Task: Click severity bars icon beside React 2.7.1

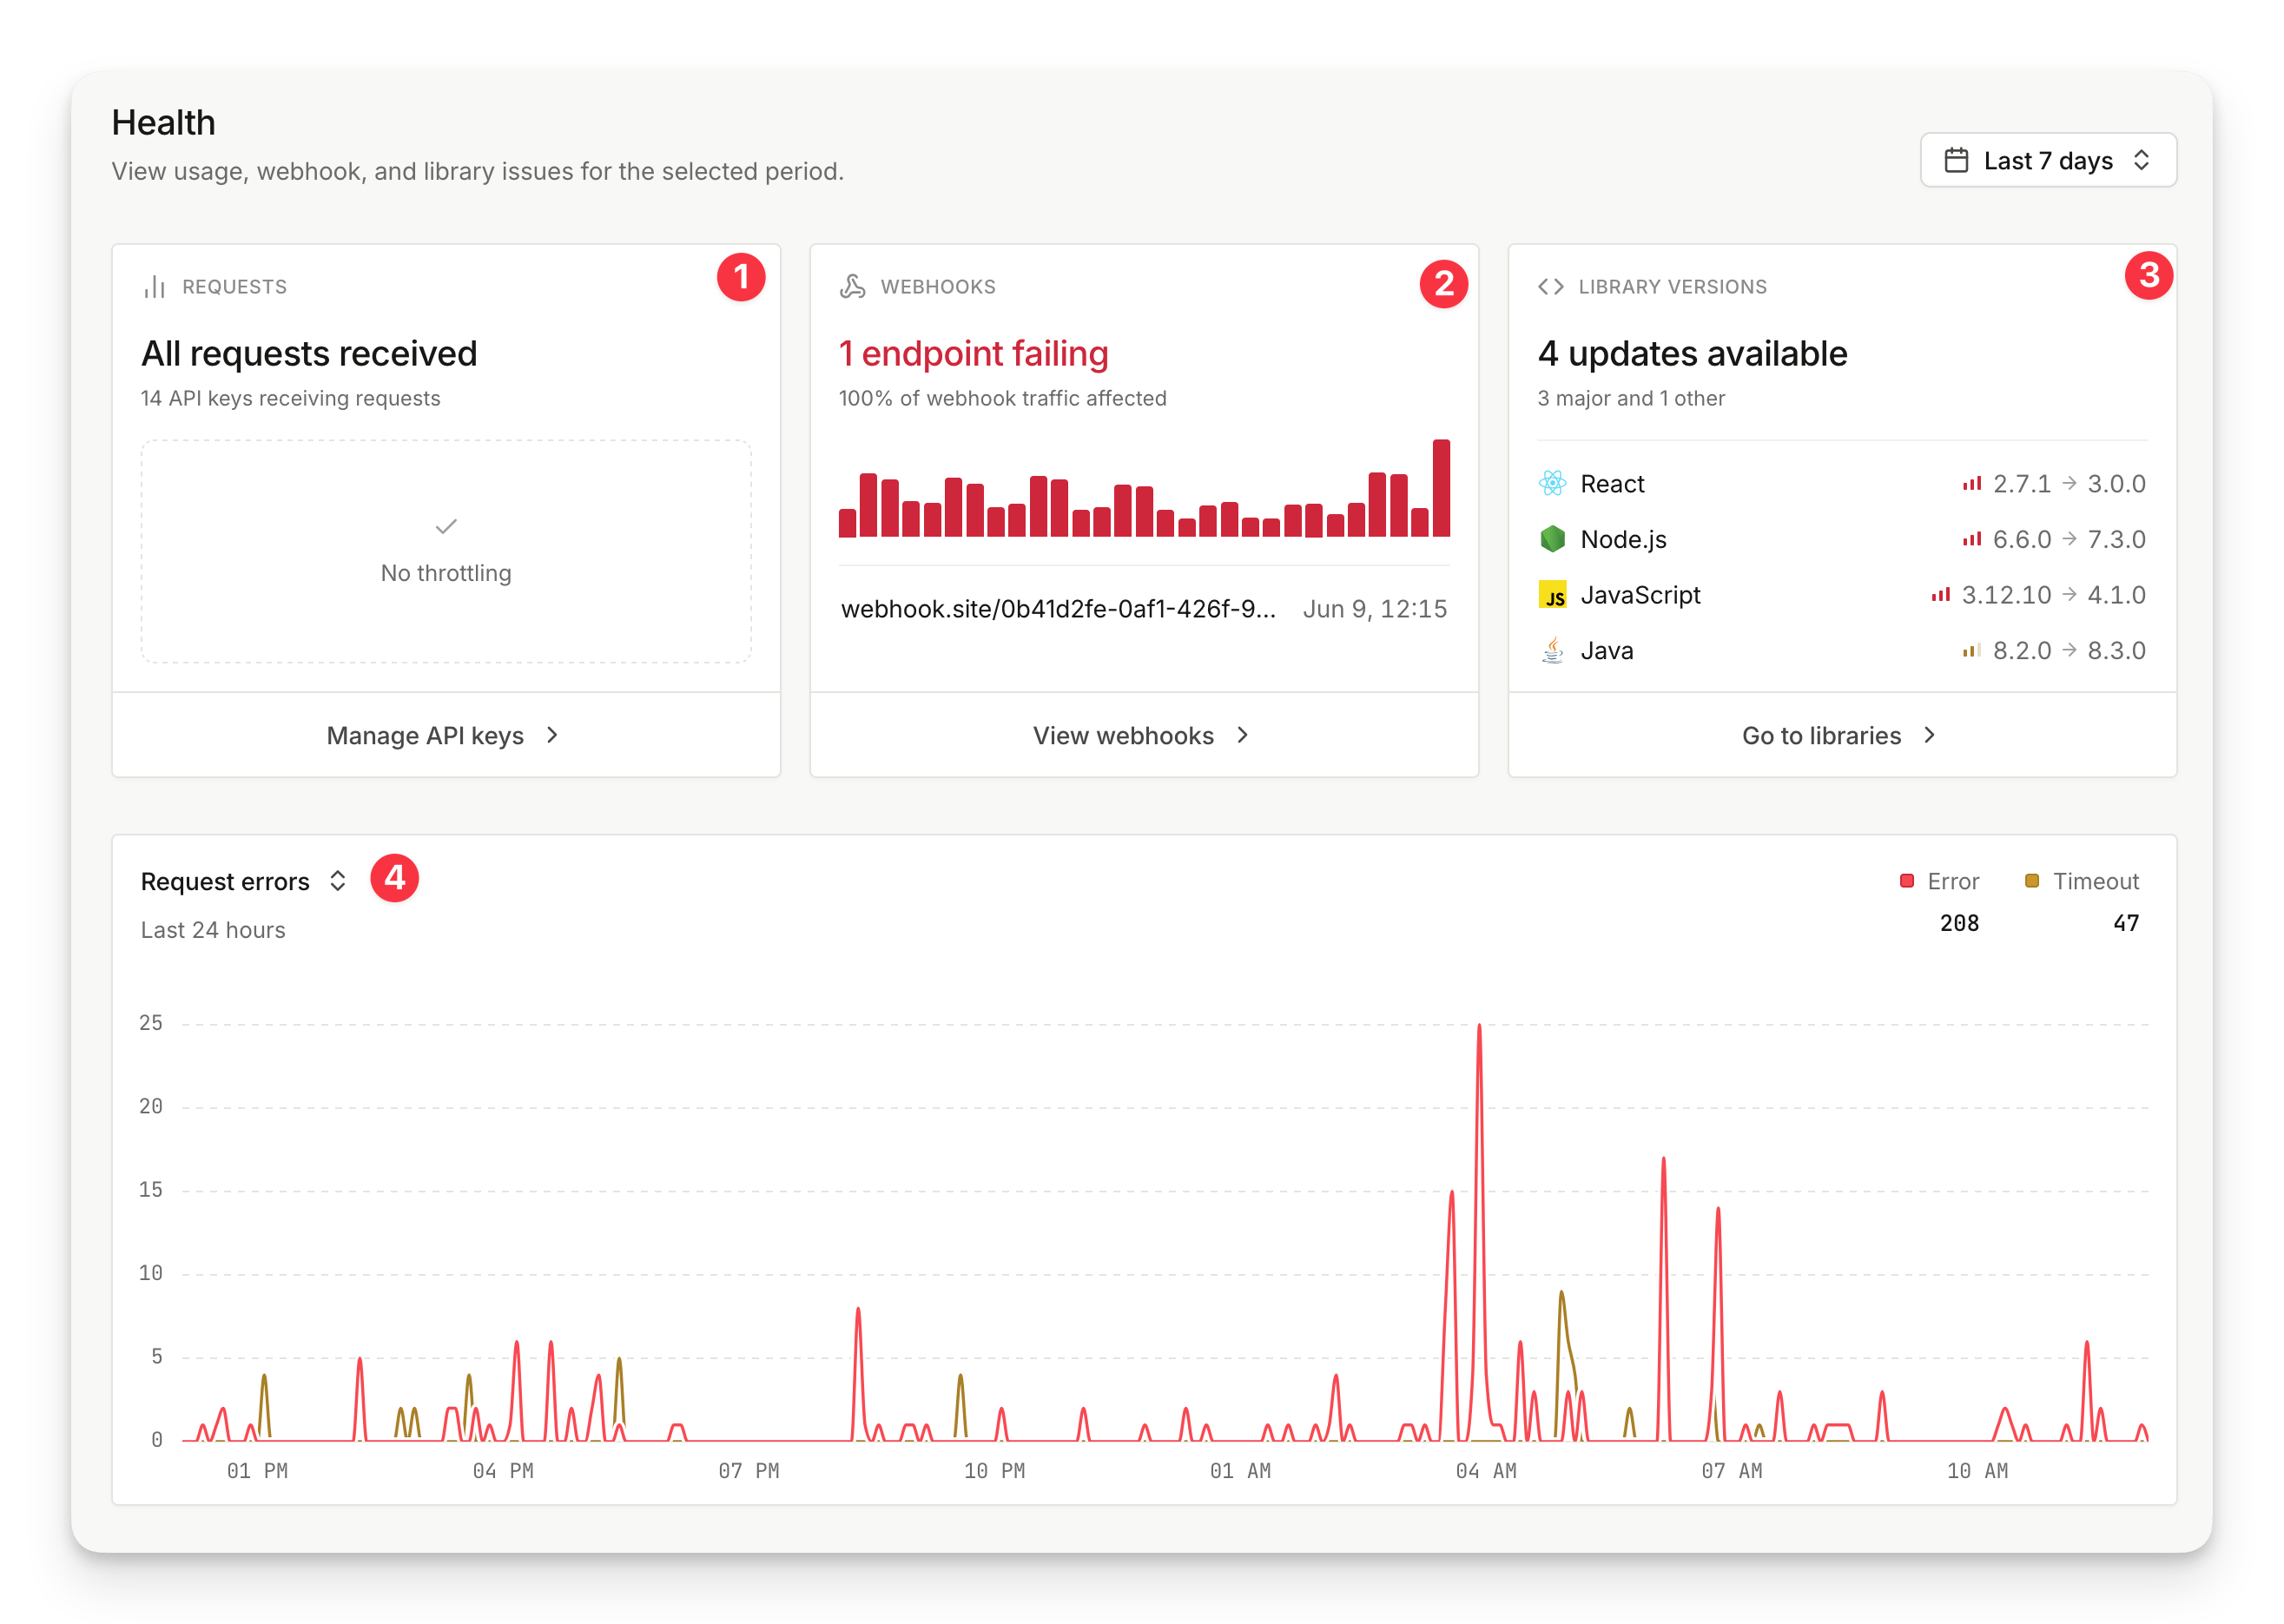Action: [1971, 484]
